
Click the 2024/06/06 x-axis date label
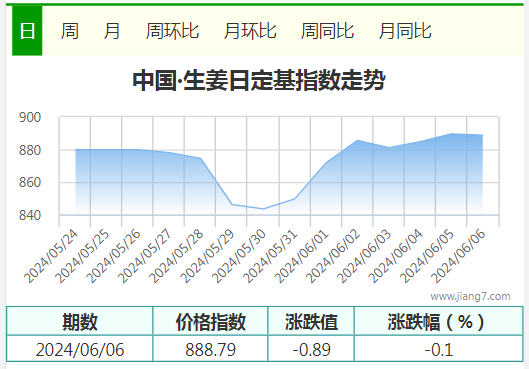[x=458, y=256]
